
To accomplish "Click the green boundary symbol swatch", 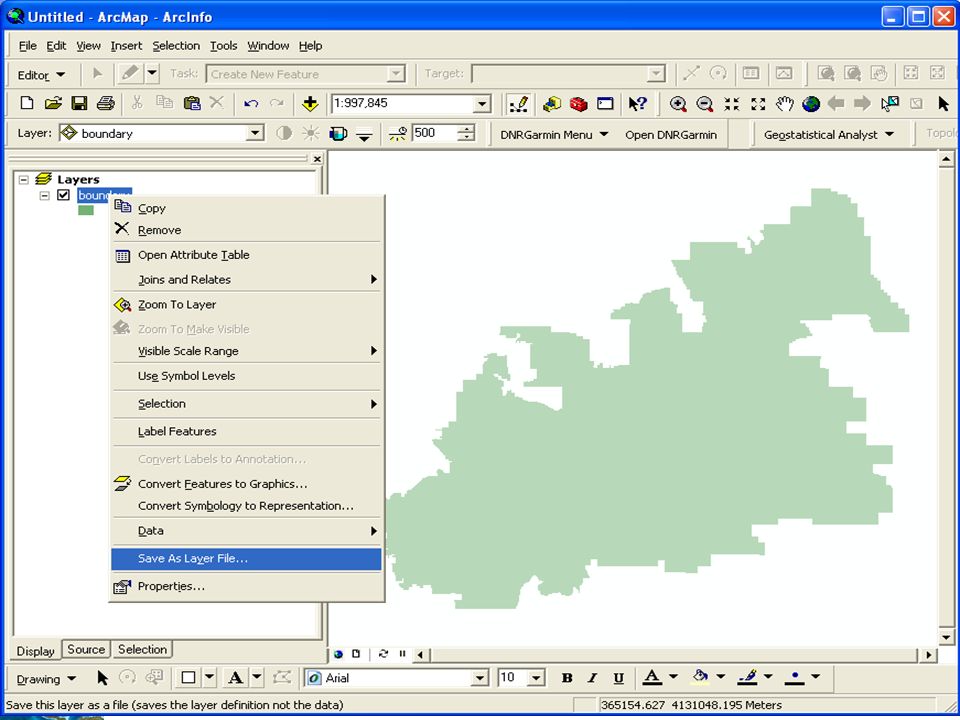I will click(x=86, y=210).
